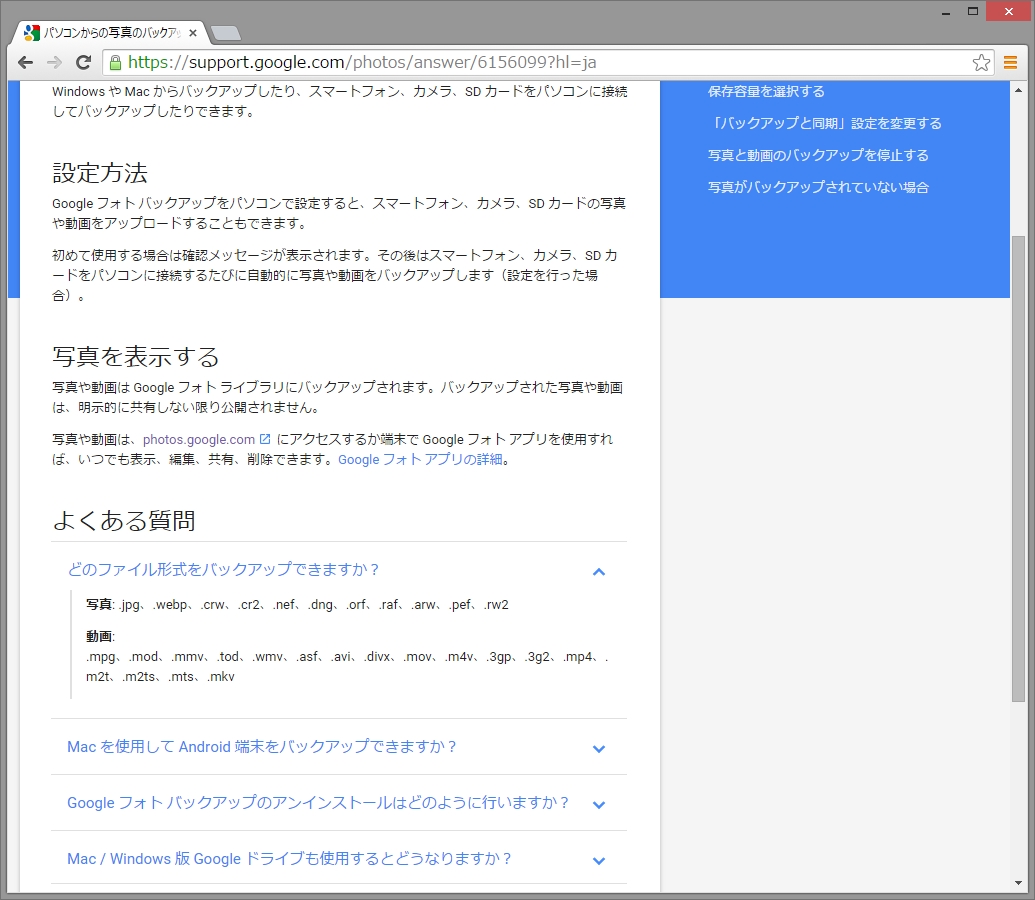Image resolution: width=1035 pixels, height=900 pixels.
Task: Click the vertical scrollbar thumb
Action: point(1018,469)
